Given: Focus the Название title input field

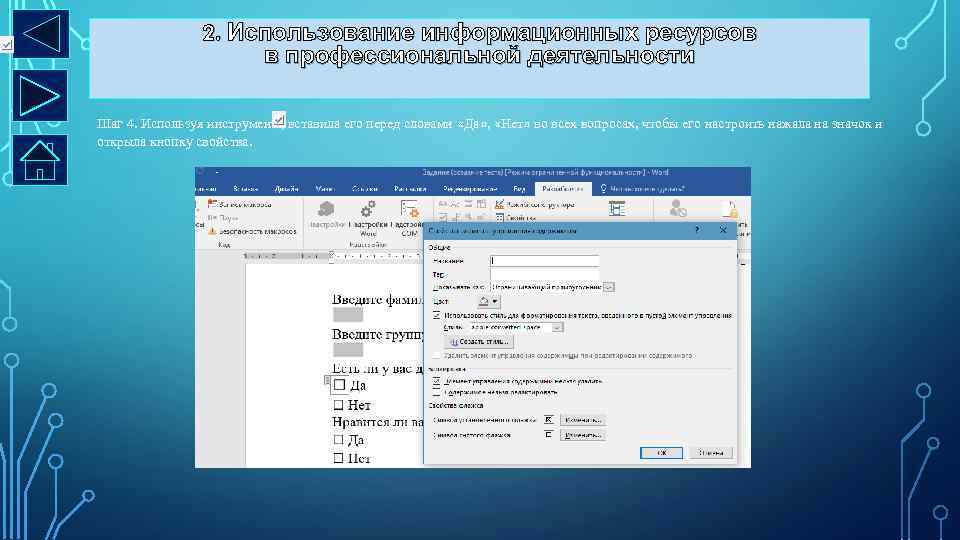Looking at the screenshot, I should tap(544, 261).
